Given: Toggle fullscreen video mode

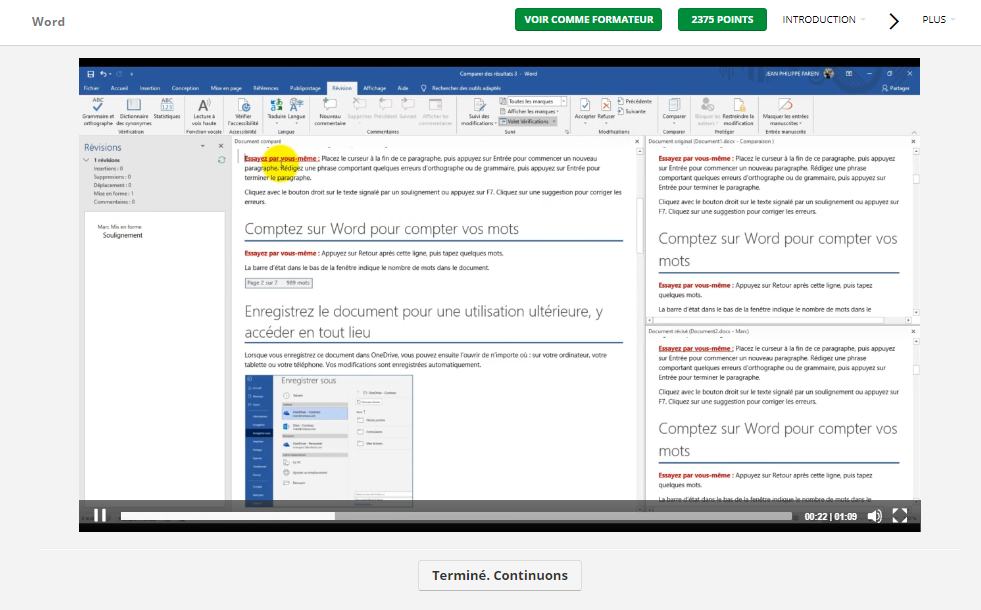Looking at the screenshot, I should tap(900, 516).
